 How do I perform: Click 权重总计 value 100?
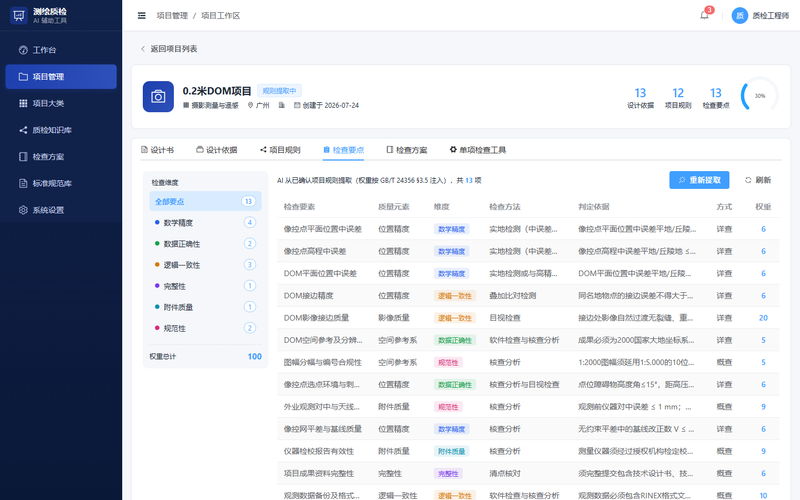pyautogui.click(x=255, y=357)
